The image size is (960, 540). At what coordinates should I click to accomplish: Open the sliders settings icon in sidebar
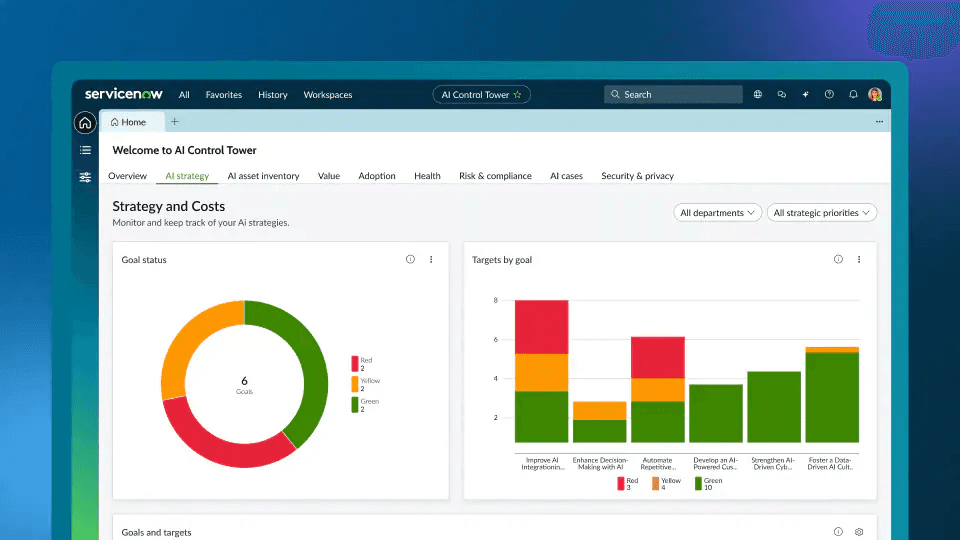[85, 178]
